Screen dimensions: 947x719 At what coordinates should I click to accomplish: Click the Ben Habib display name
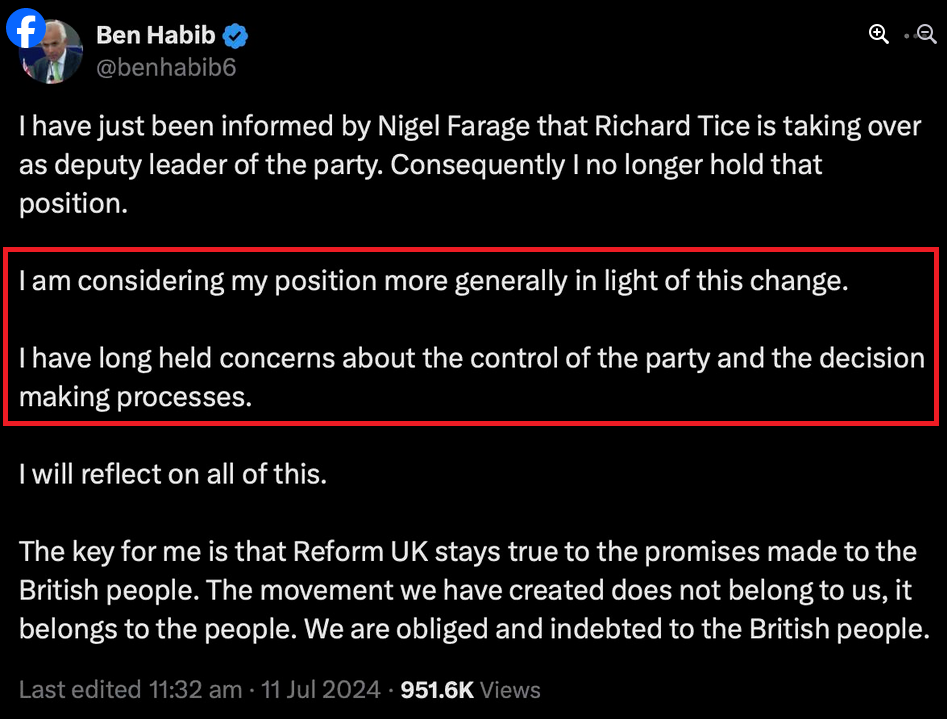click(157, 37)
